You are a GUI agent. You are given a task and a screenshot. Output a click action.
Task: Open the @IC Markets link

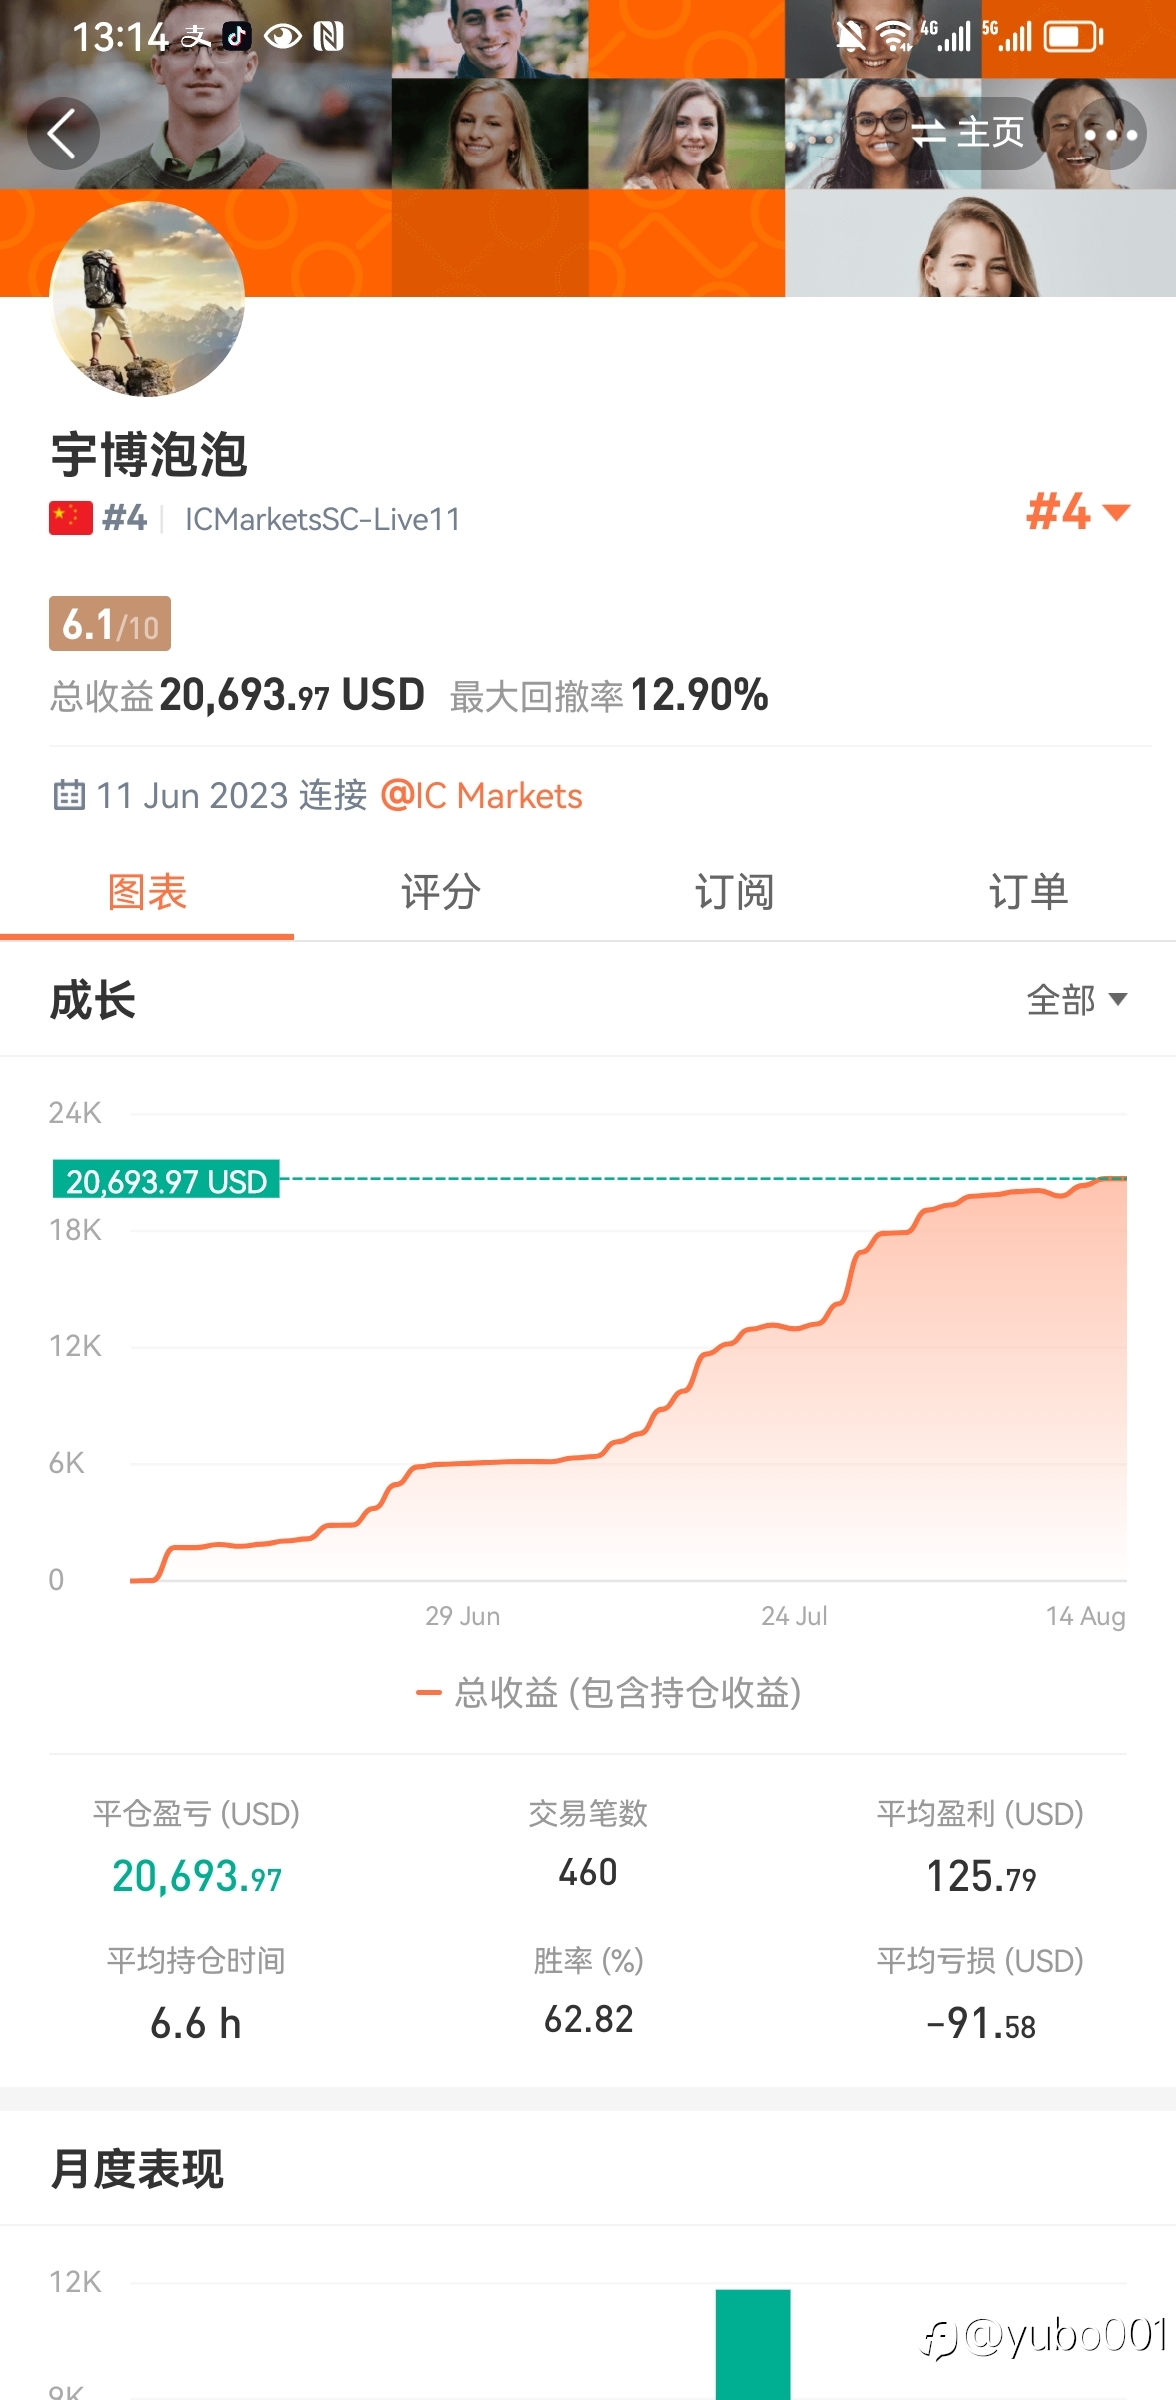(x=481, y=796)
